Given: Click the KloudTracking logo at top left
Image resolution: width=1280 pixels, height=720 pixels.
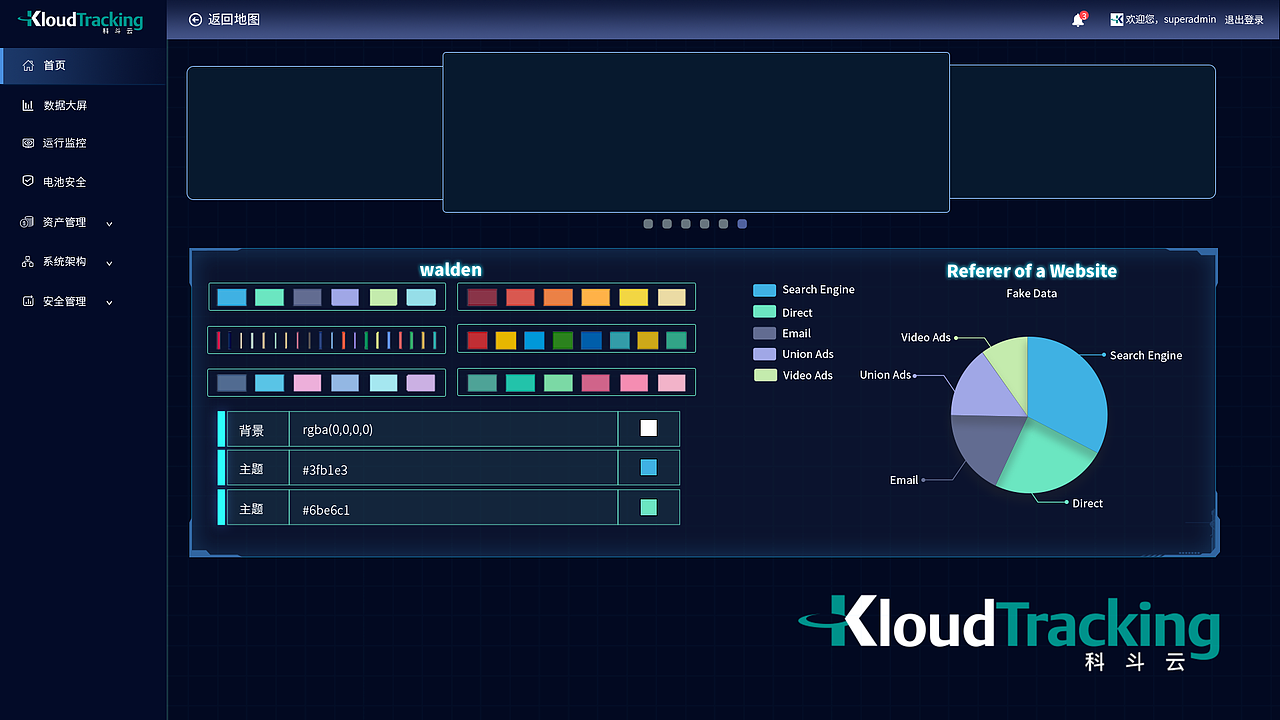Looking at the screenshot, I should [80, 20].
